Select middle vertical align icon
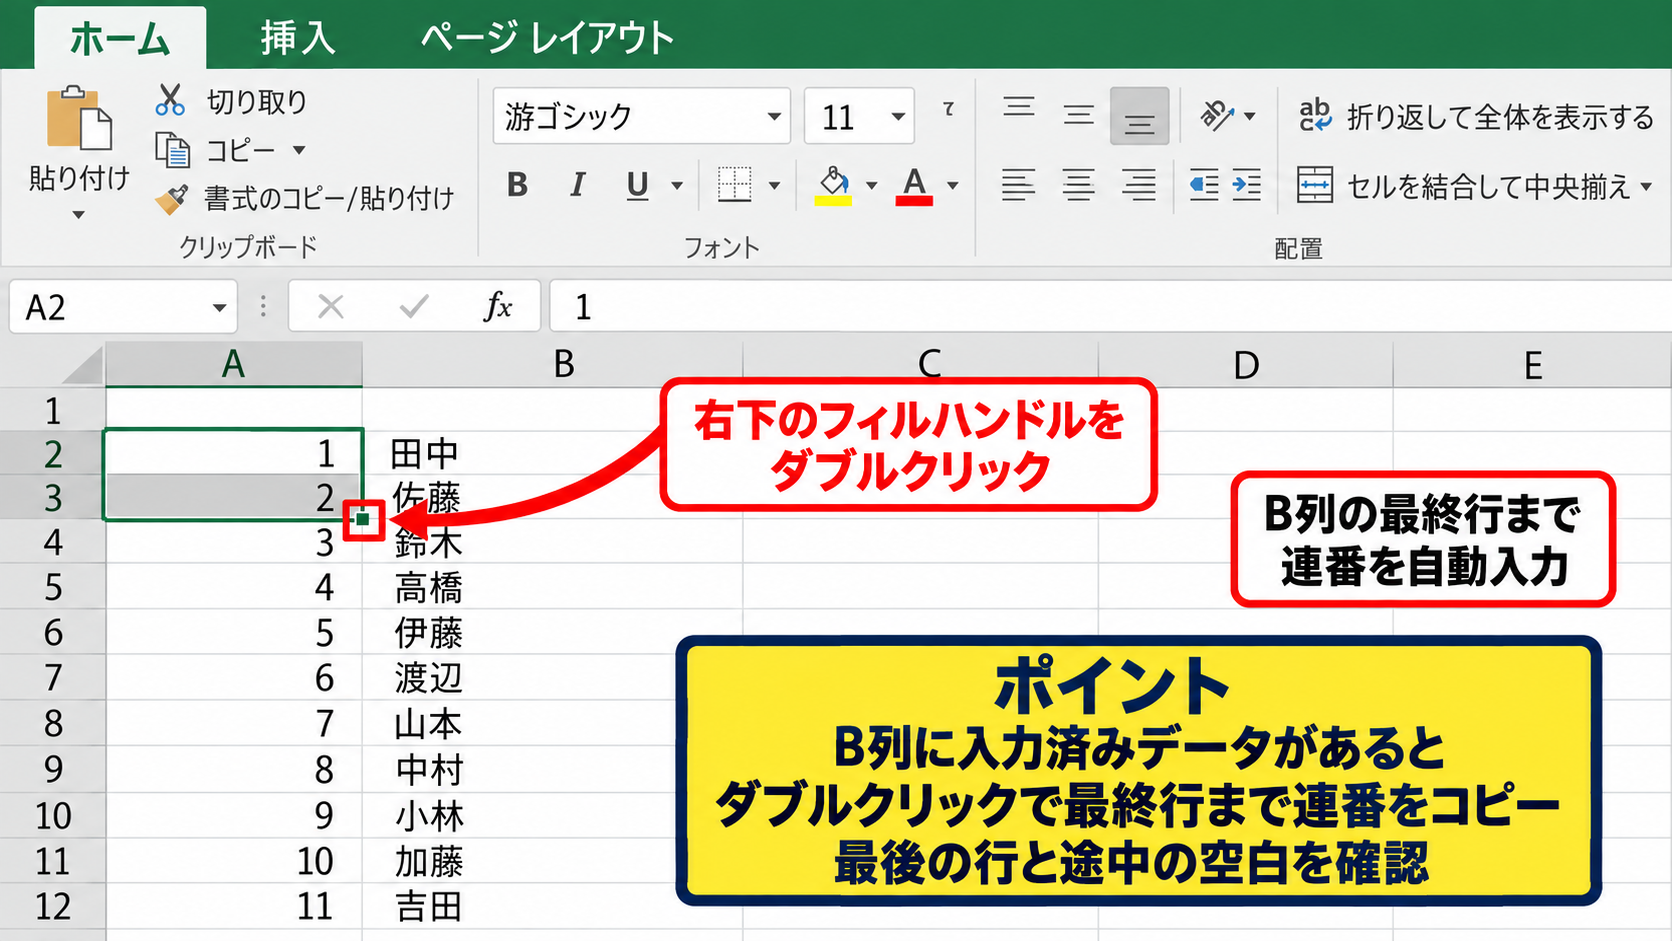The image size is (1672, 941). pyautogui.click(x=1078, y=116)
